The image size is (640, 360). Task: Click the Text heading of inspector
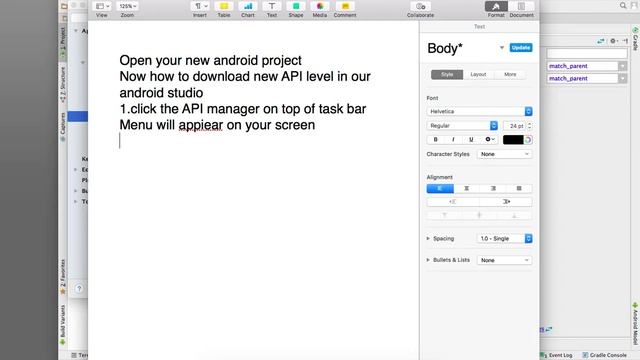point(479,27)
